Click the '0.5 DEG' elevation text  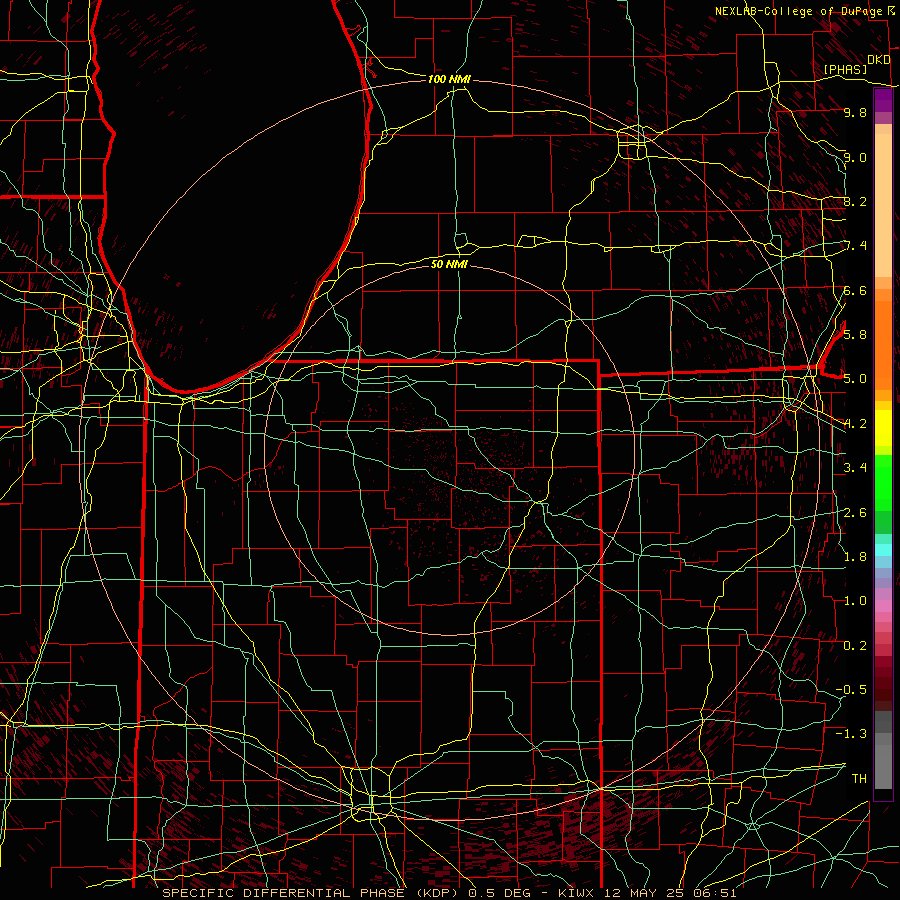click(497, 893)
